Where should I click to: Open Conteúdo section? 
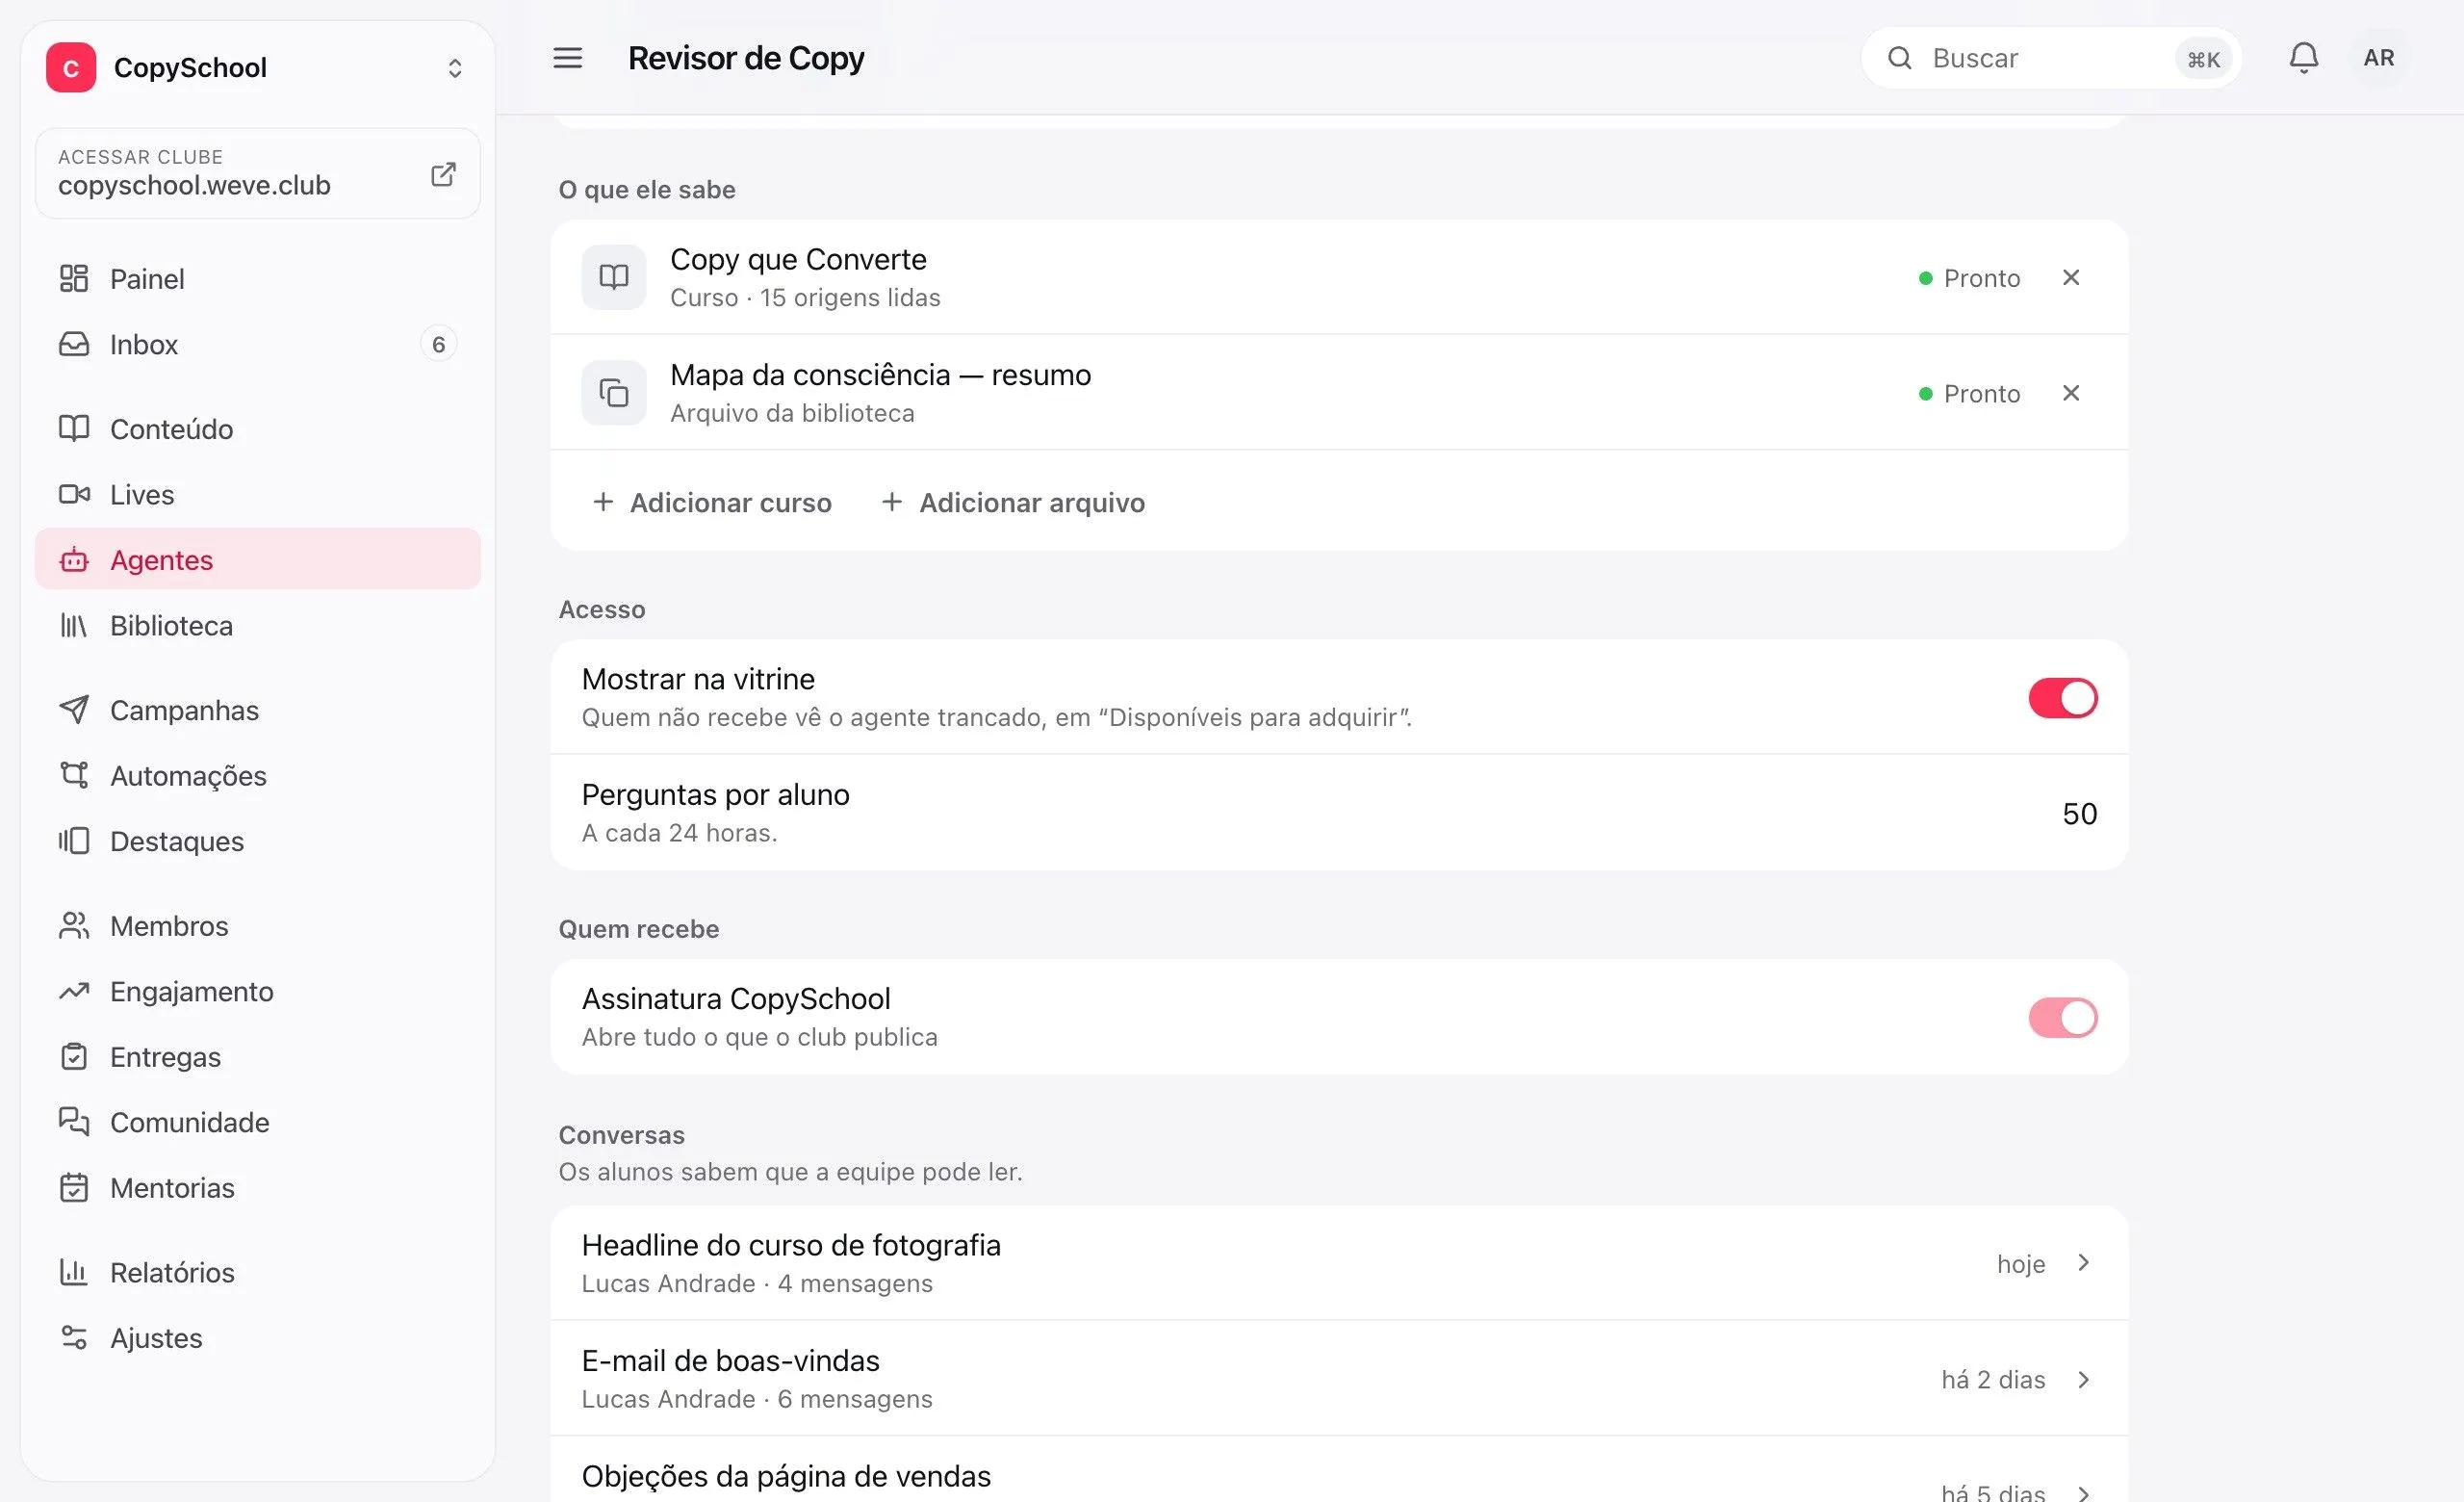pos(258,429)
